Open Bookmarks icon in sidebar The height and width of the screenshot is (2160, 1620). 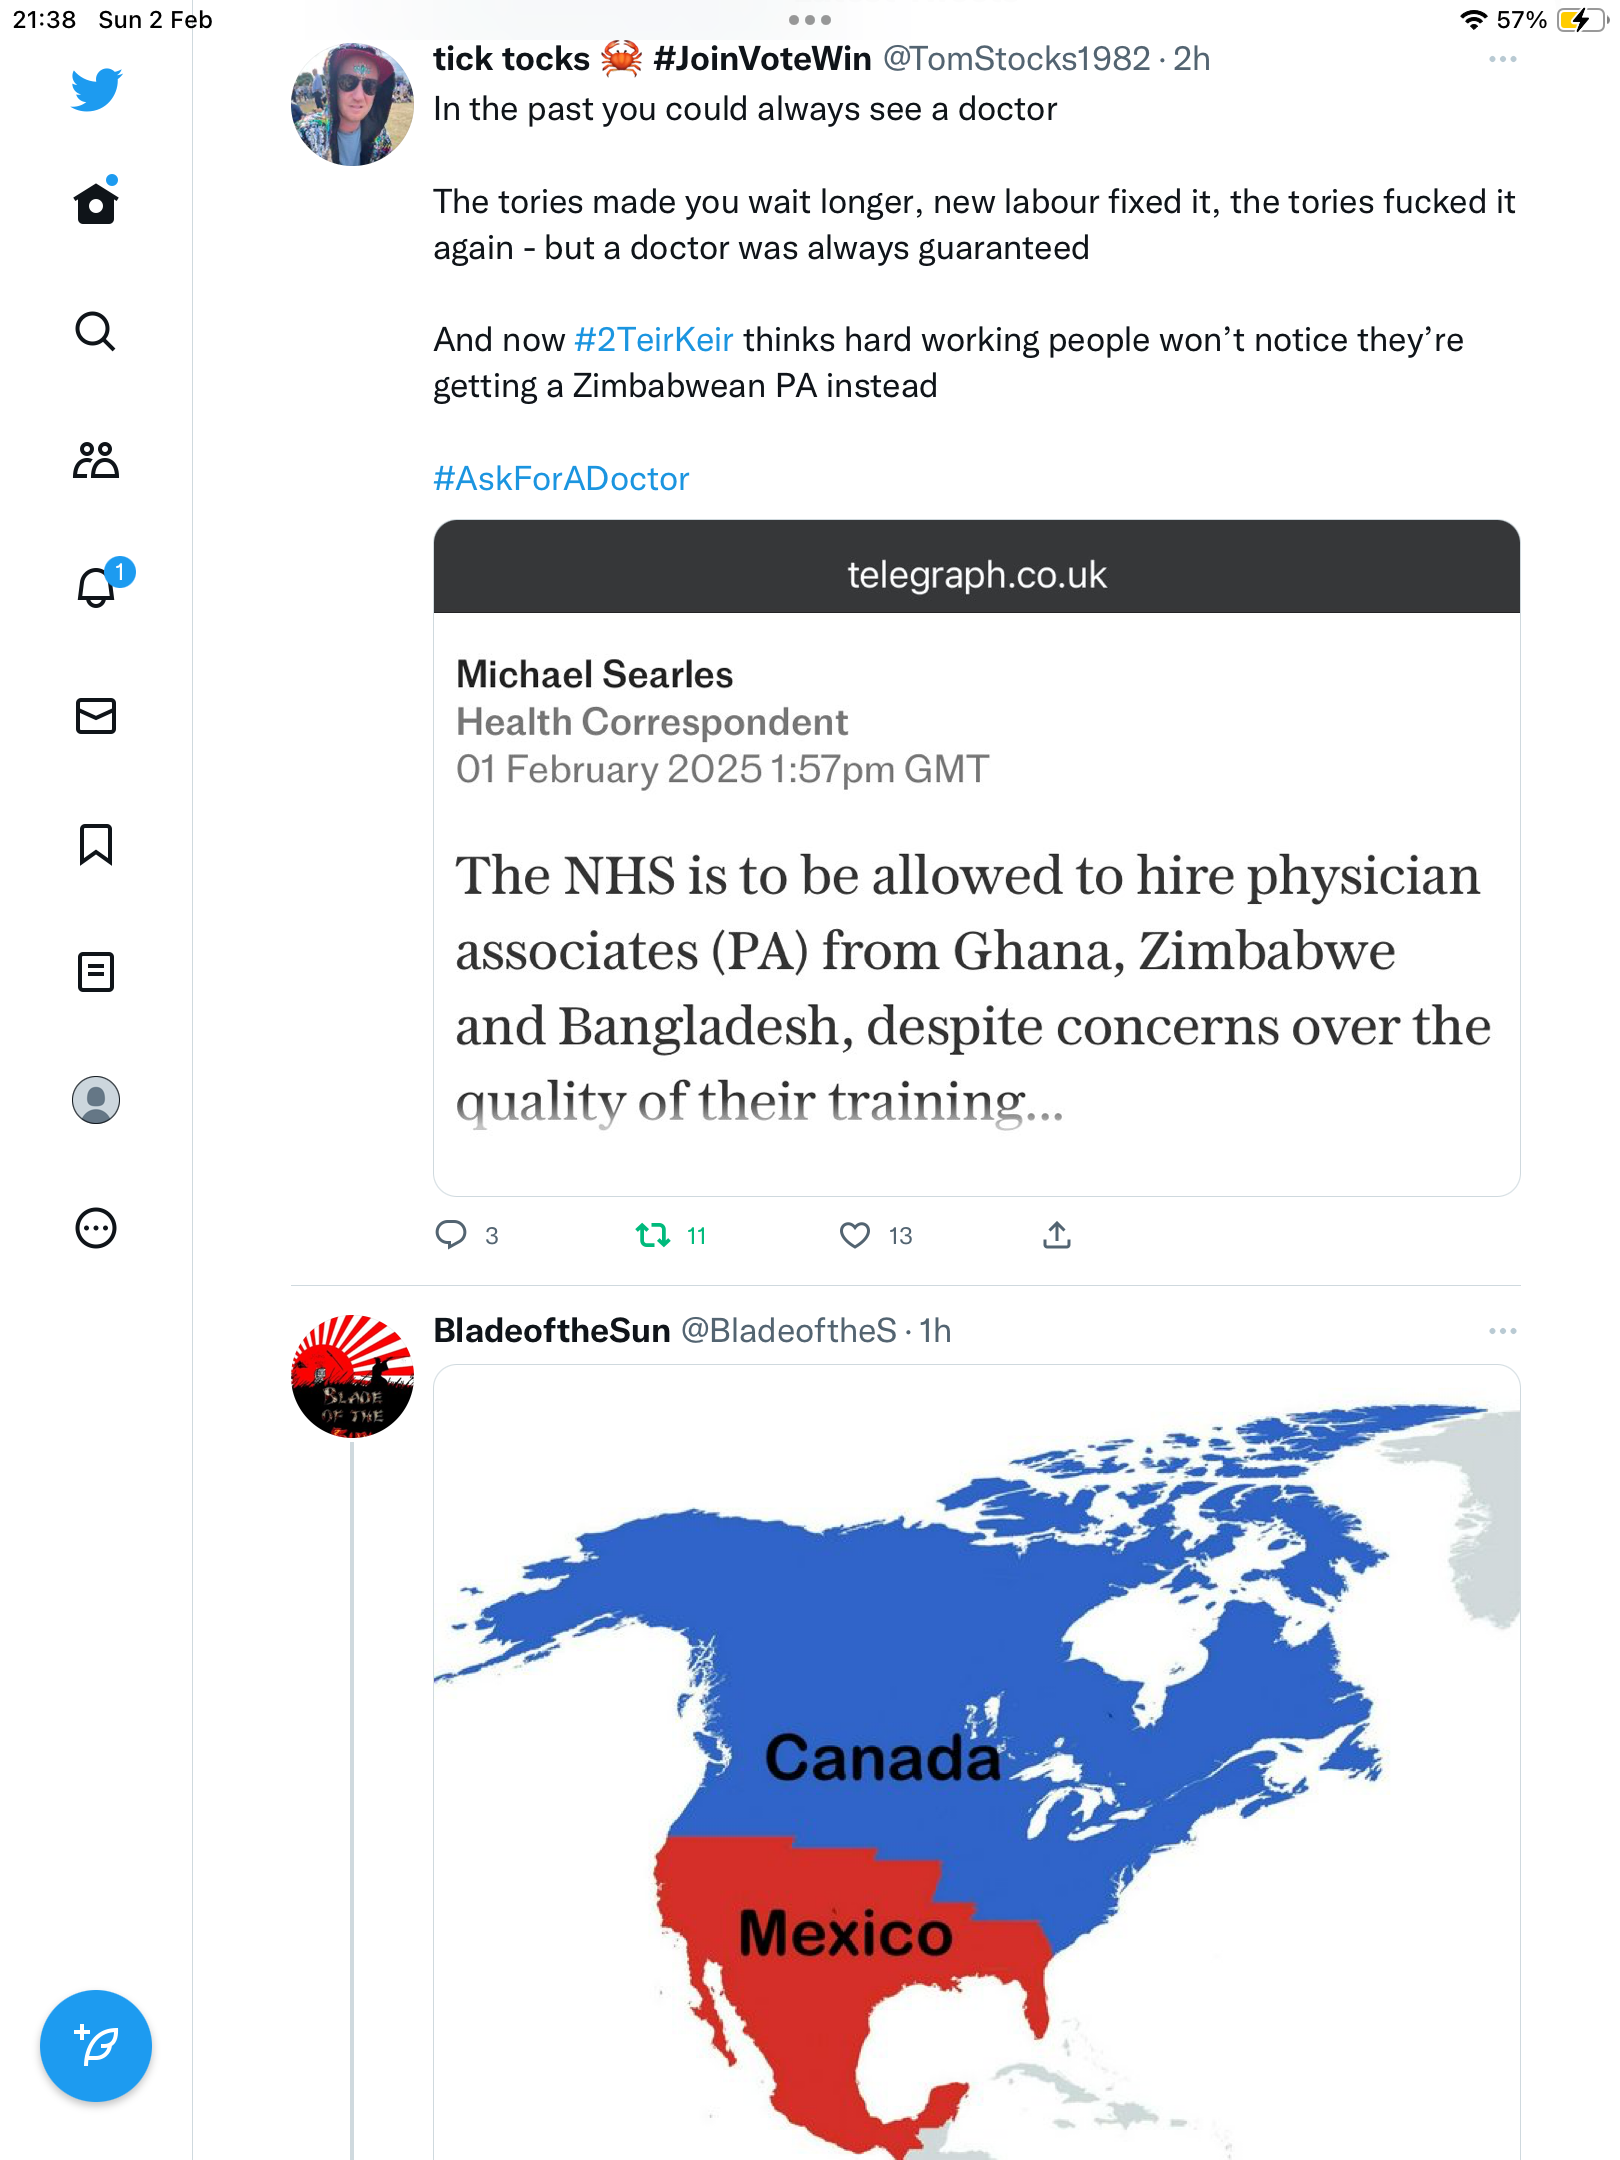pos(96,844)
